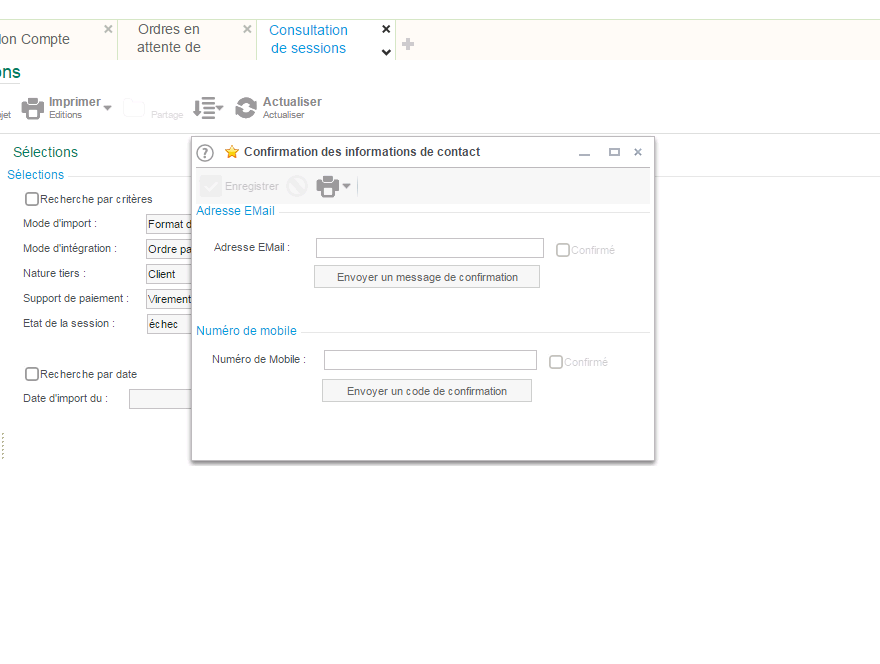Click Envoyer un message de confirmation
The width and height of the screenshot is (880, 664).
coord(427,277)
